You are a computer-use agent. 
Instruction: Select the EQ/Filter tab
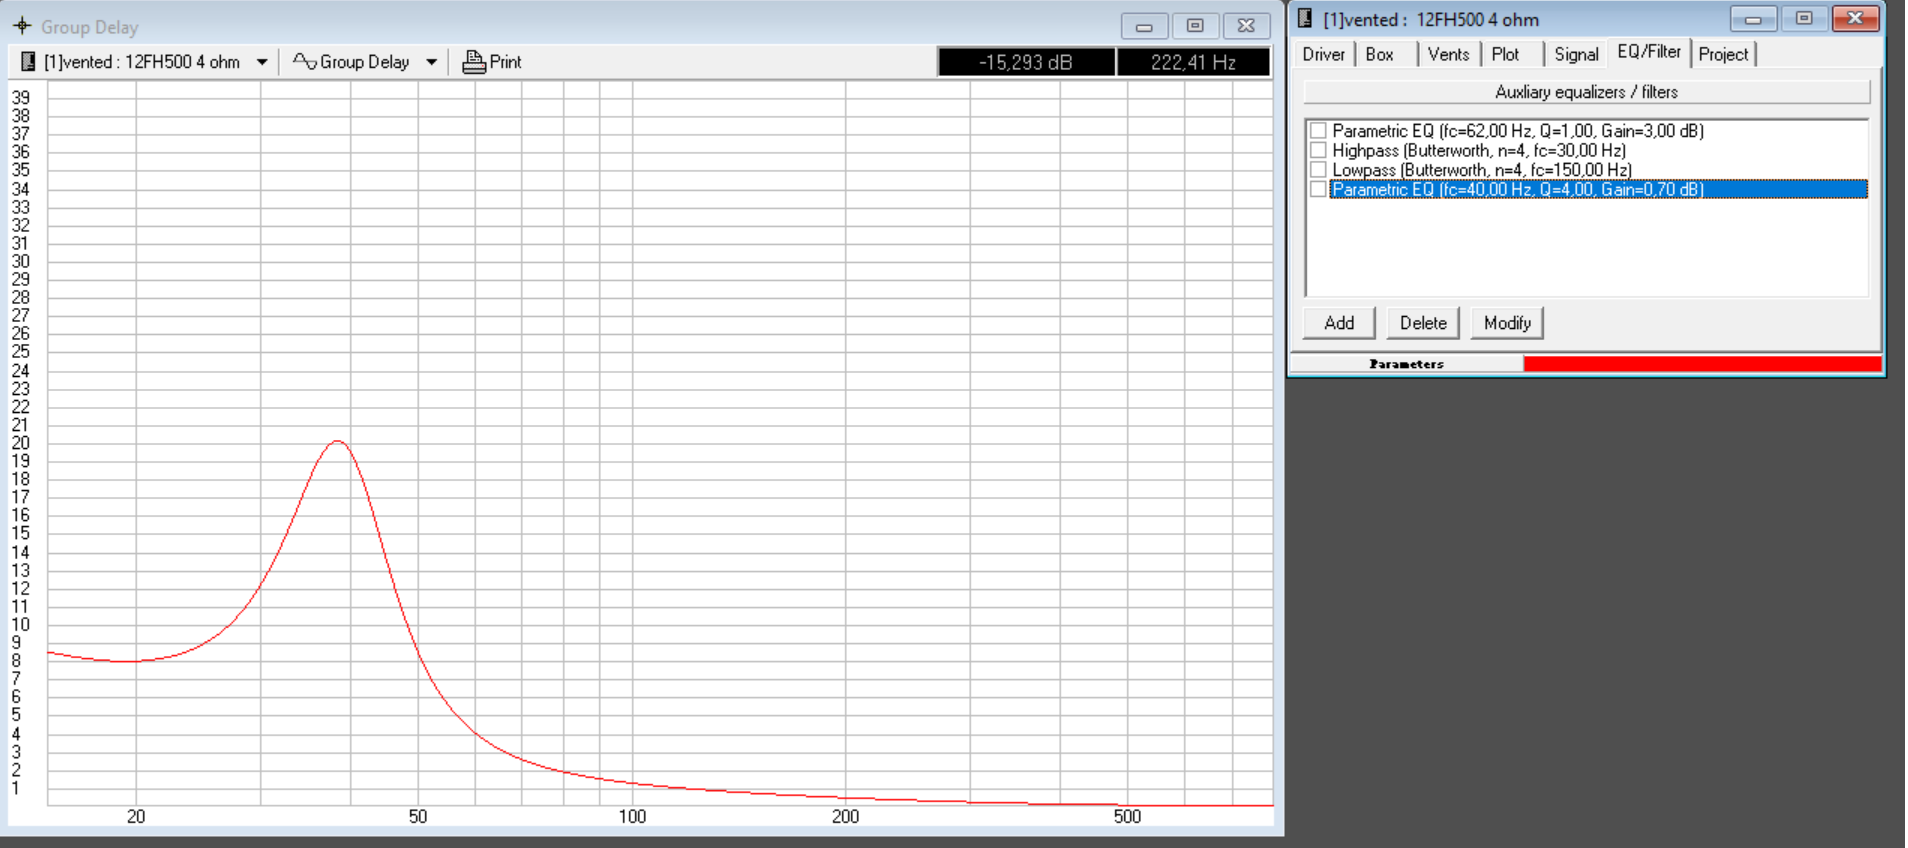(1649, 52)
